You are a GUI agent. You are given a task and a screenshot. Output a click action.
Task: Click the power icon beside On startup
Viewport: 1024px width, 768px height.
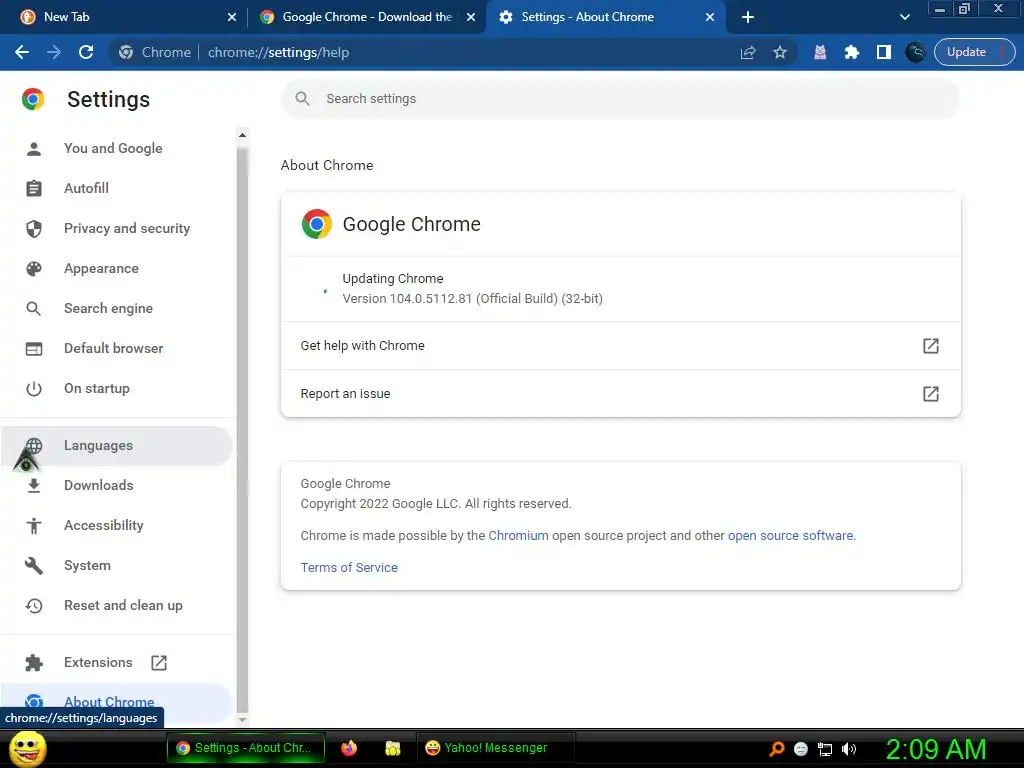(x=34, y=389)
